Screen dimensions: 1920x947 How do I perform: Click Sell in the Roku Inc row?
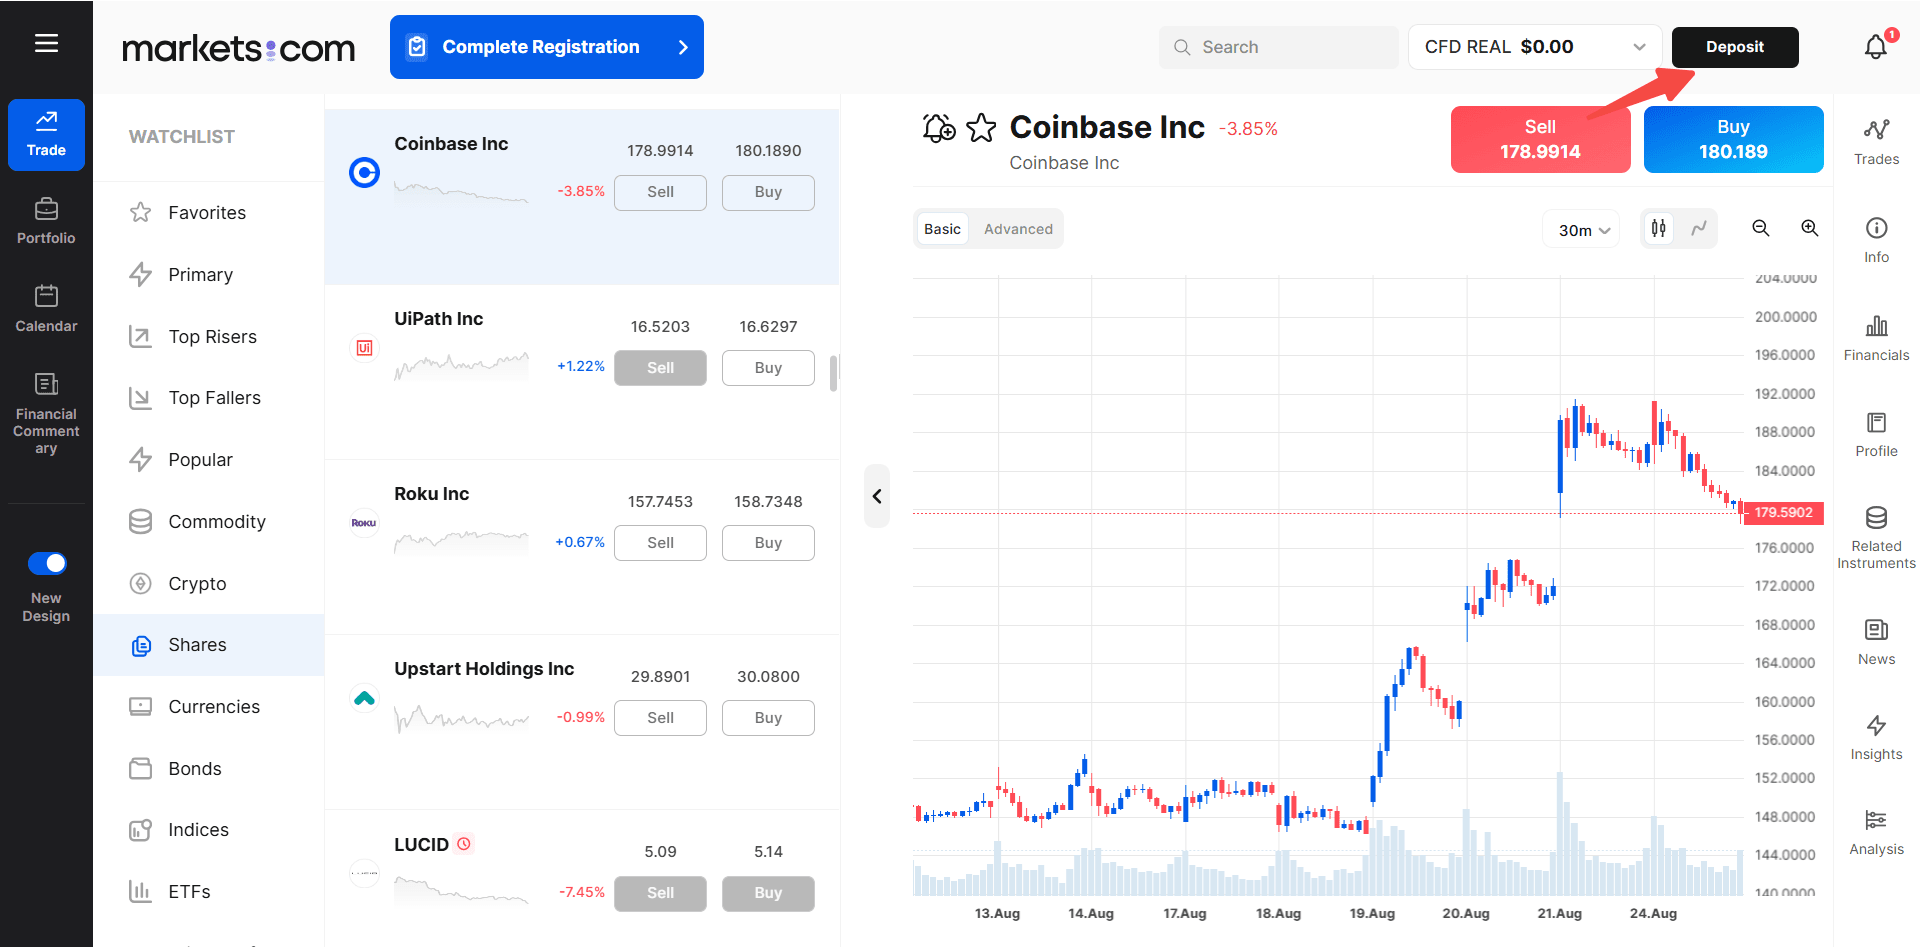[x=660, y=543]
